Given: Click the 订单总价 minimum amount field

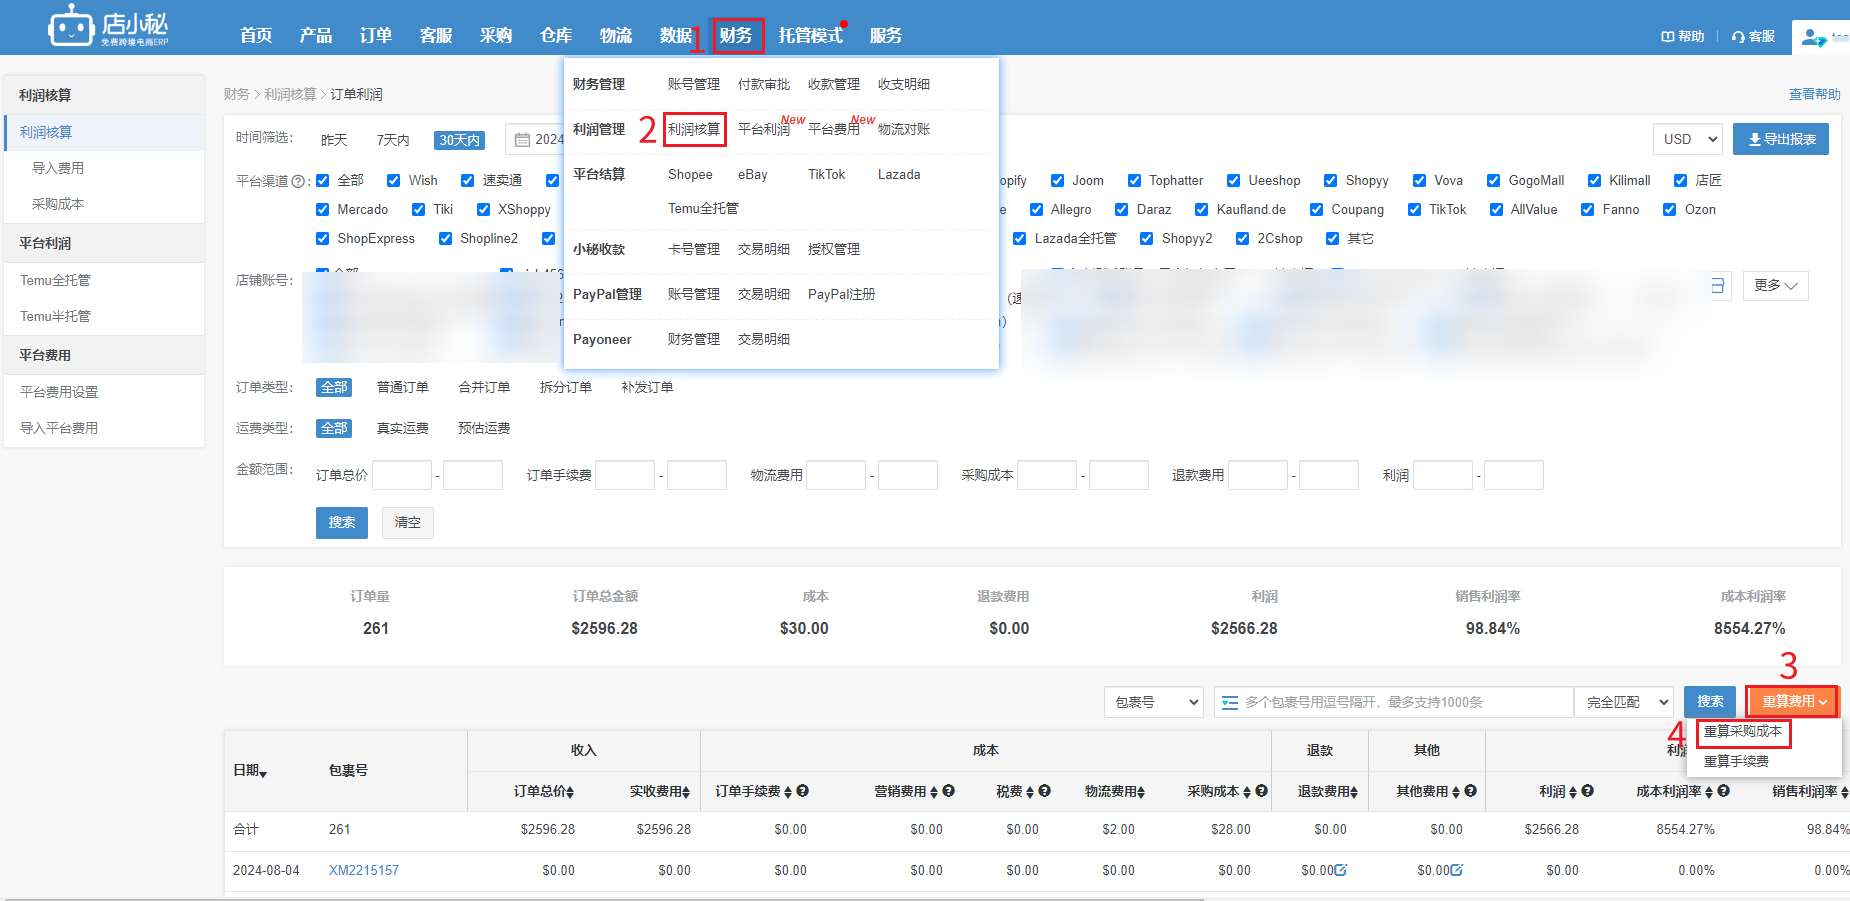Looking at the screenshot, I should click(x=402, y=475).
